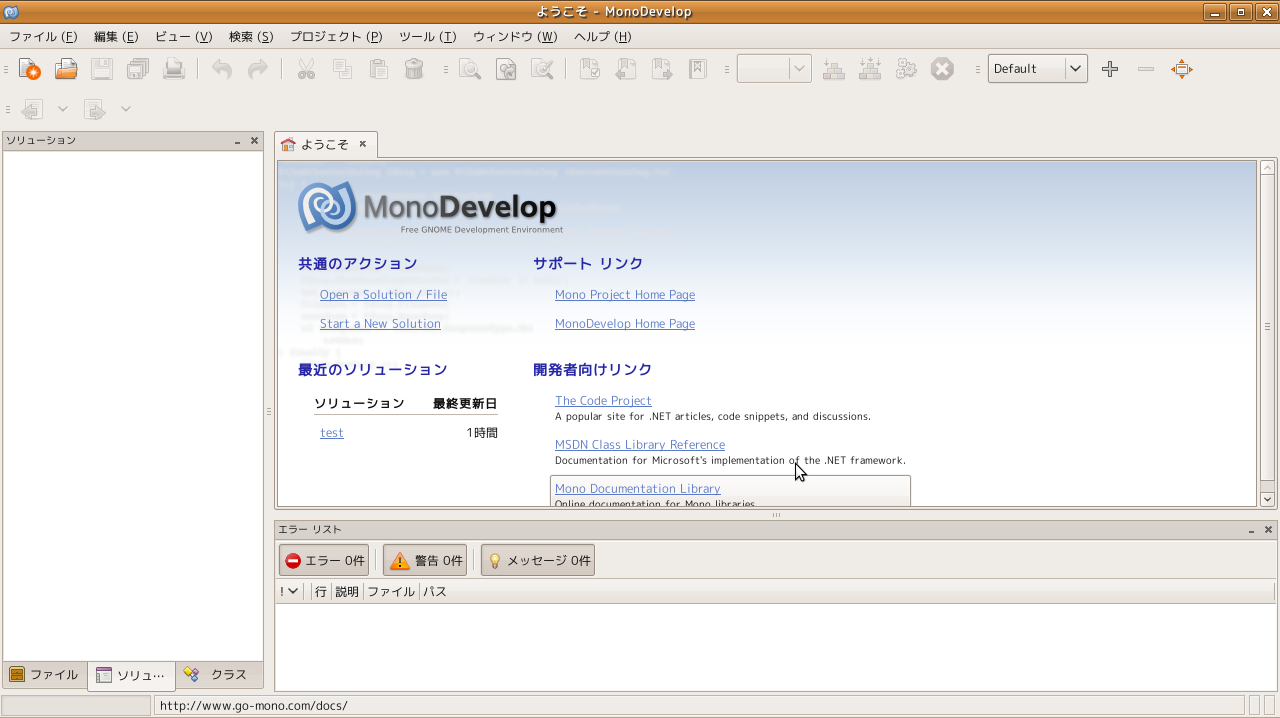
Task: Click the Stop execution icon
Action: tap(942, 69)
